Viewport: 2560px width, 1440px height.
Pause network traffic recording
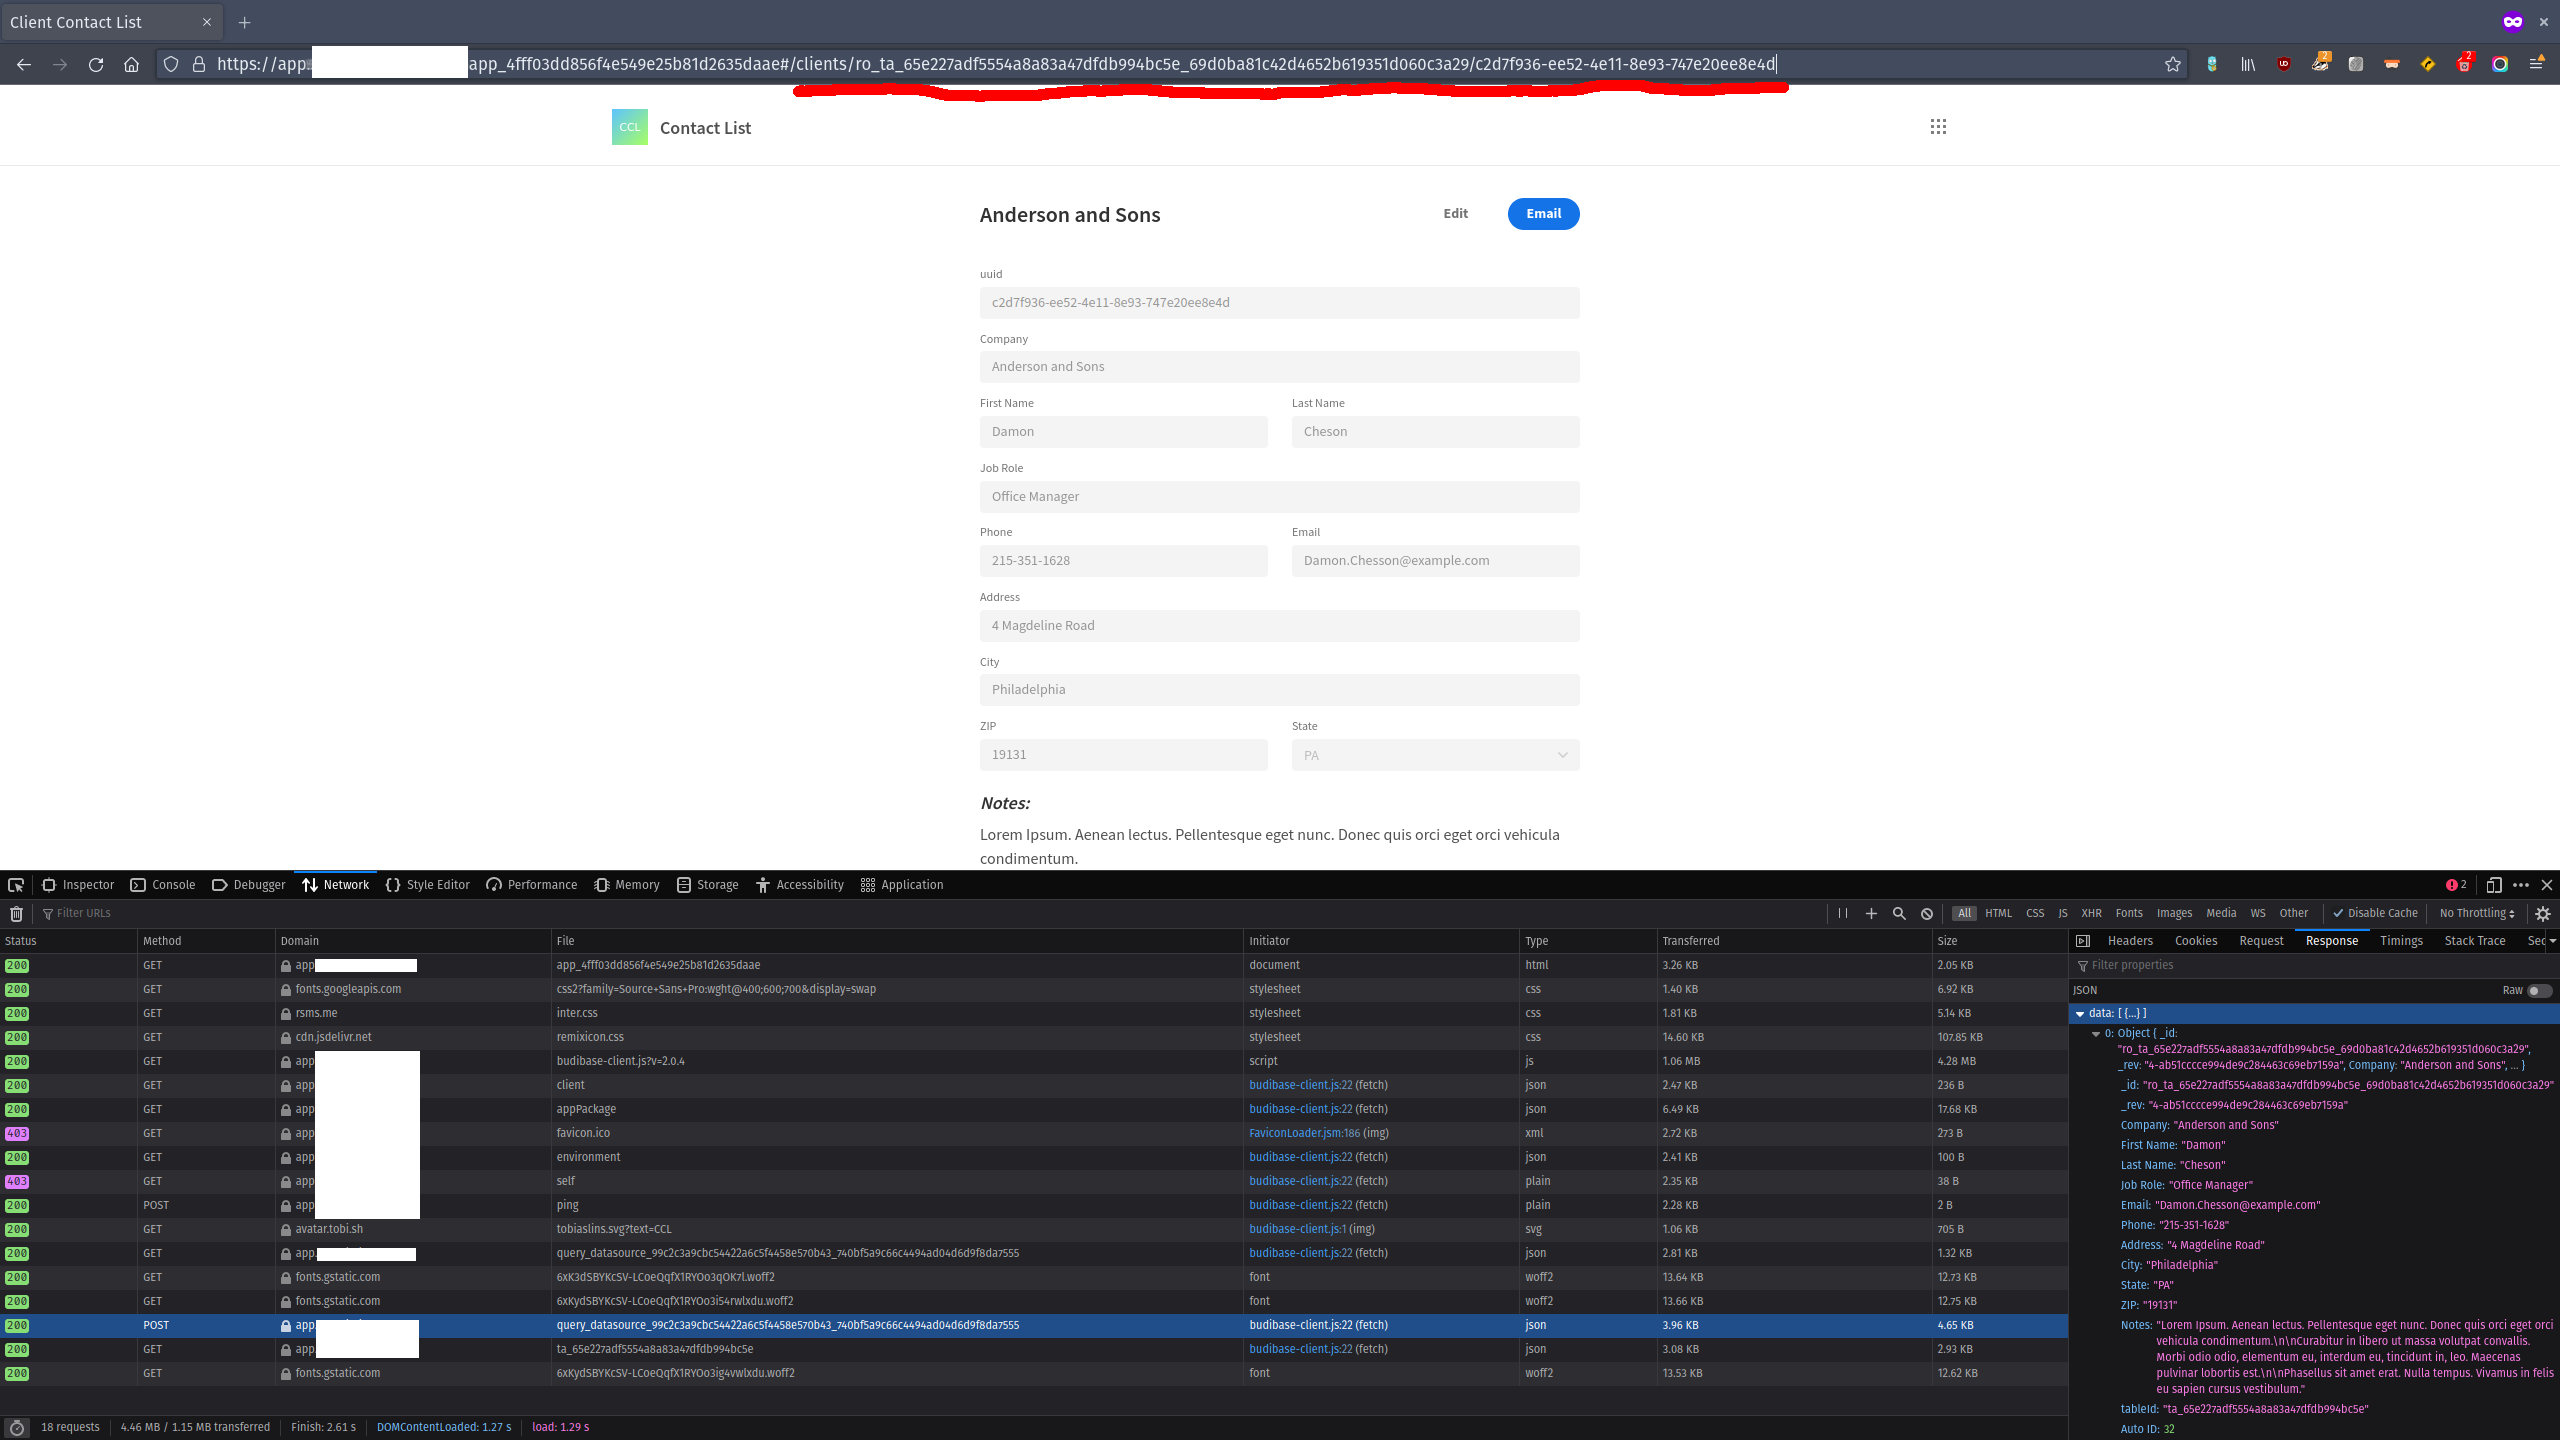1843,913
